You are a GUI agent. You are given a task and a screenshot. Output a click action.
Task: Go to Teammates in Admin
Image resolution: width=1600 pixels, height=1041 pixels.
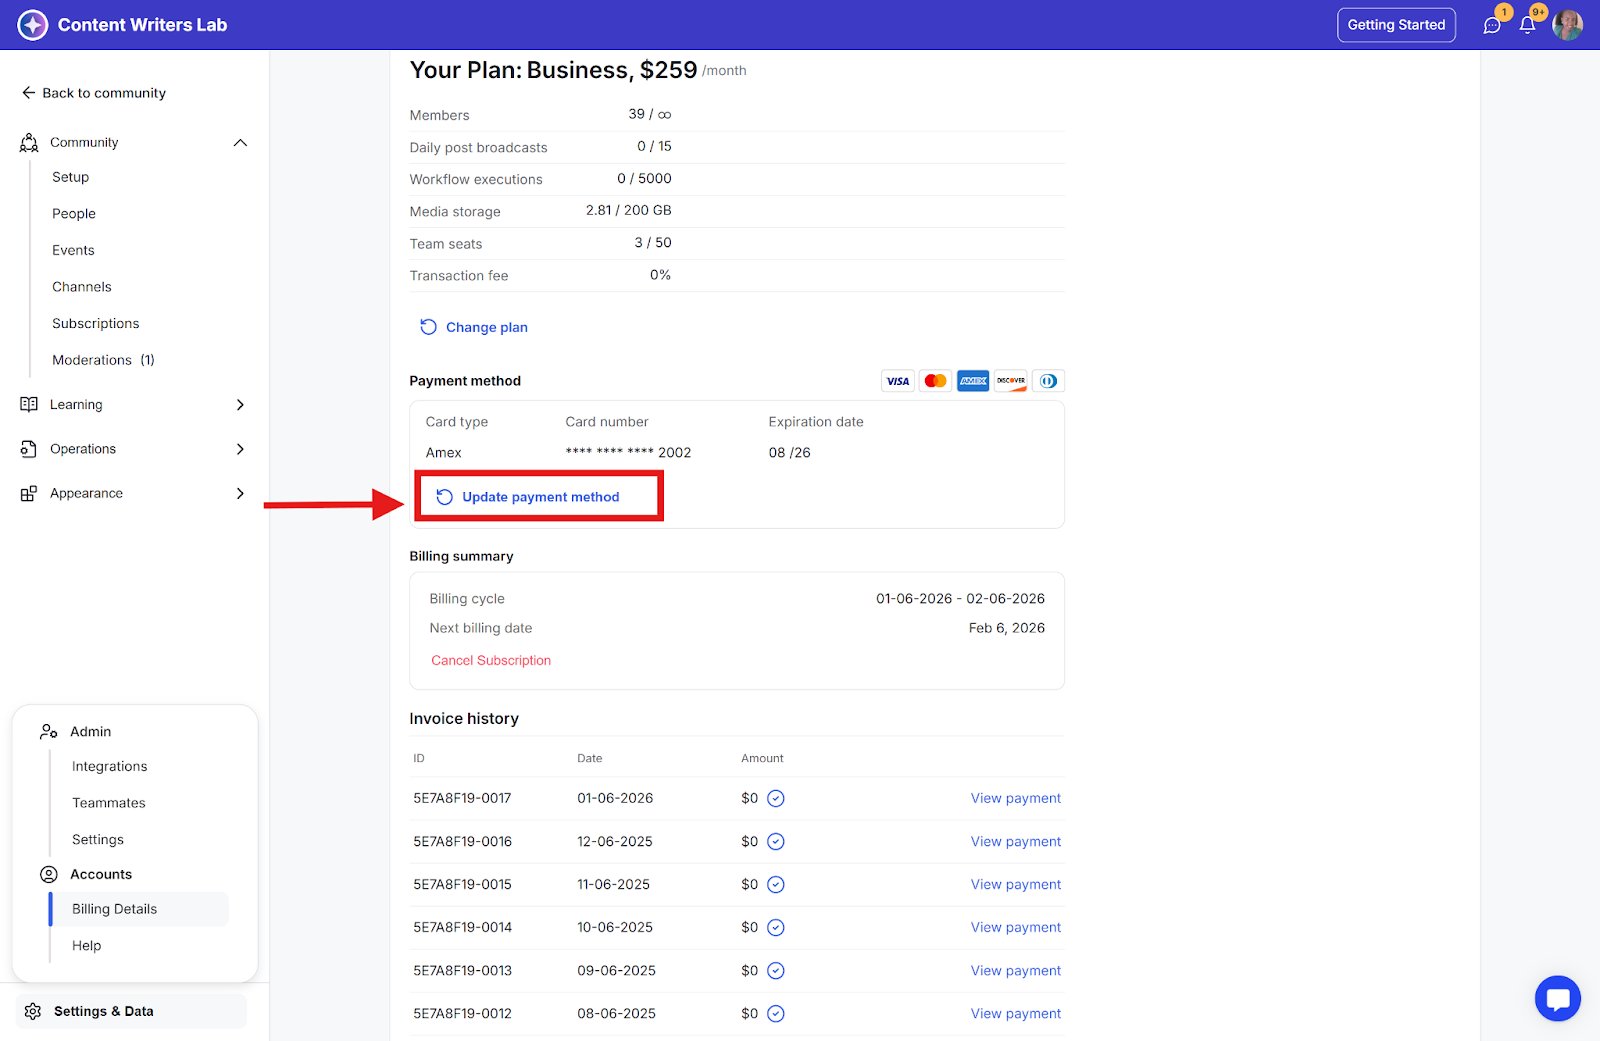(x=109, y=803)
